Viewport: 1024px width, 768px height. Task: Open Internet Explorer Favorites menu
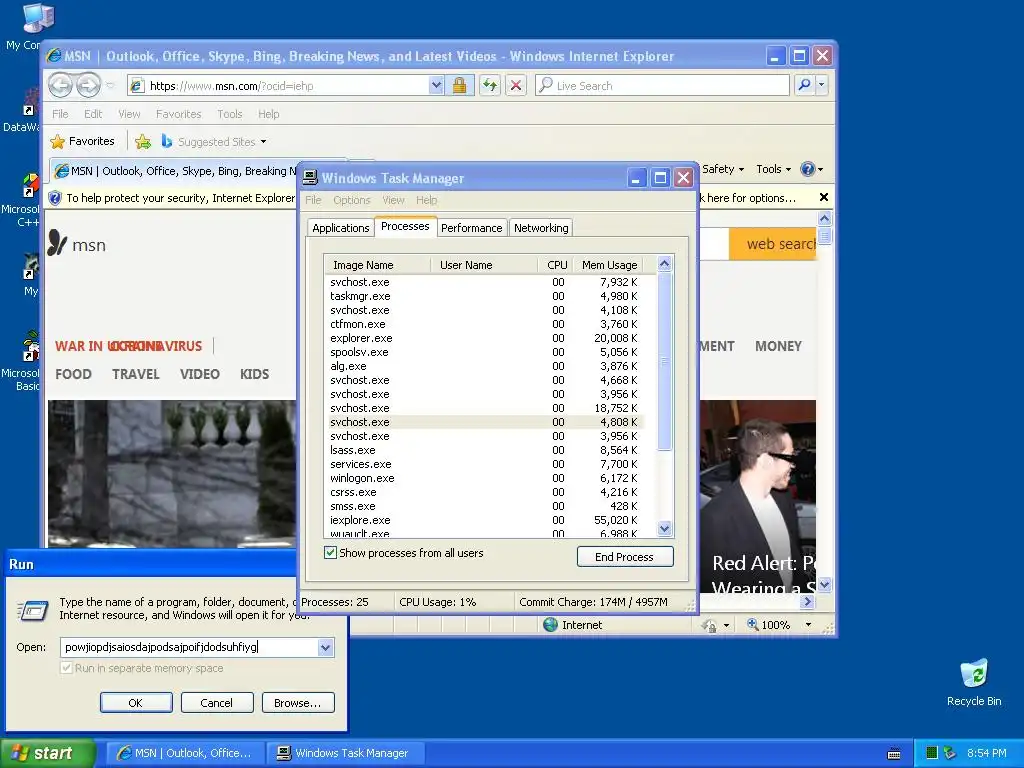tap(178, 114)
